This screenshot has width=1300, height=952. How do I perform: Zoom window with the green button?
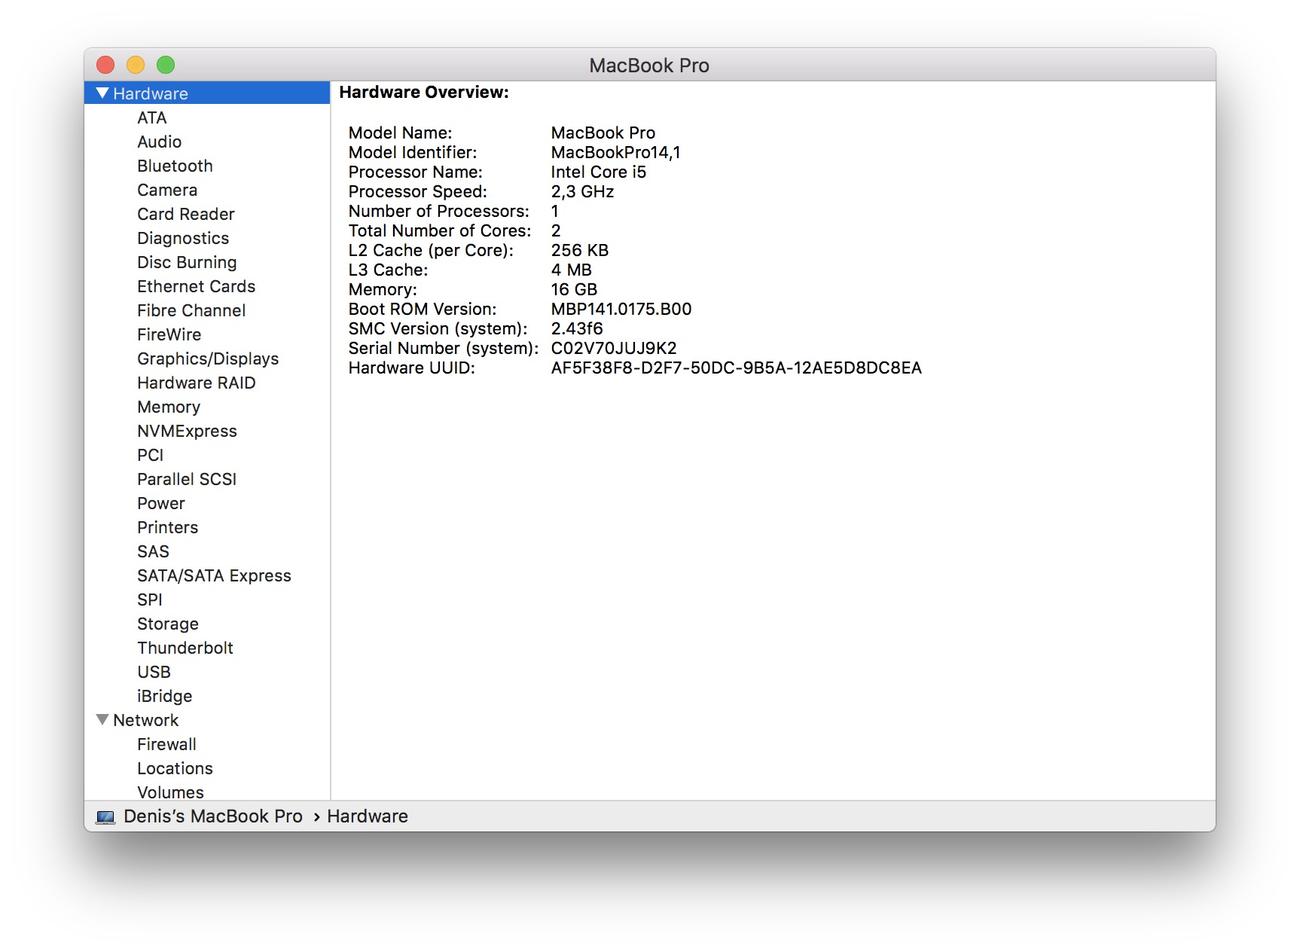[165, 65]
